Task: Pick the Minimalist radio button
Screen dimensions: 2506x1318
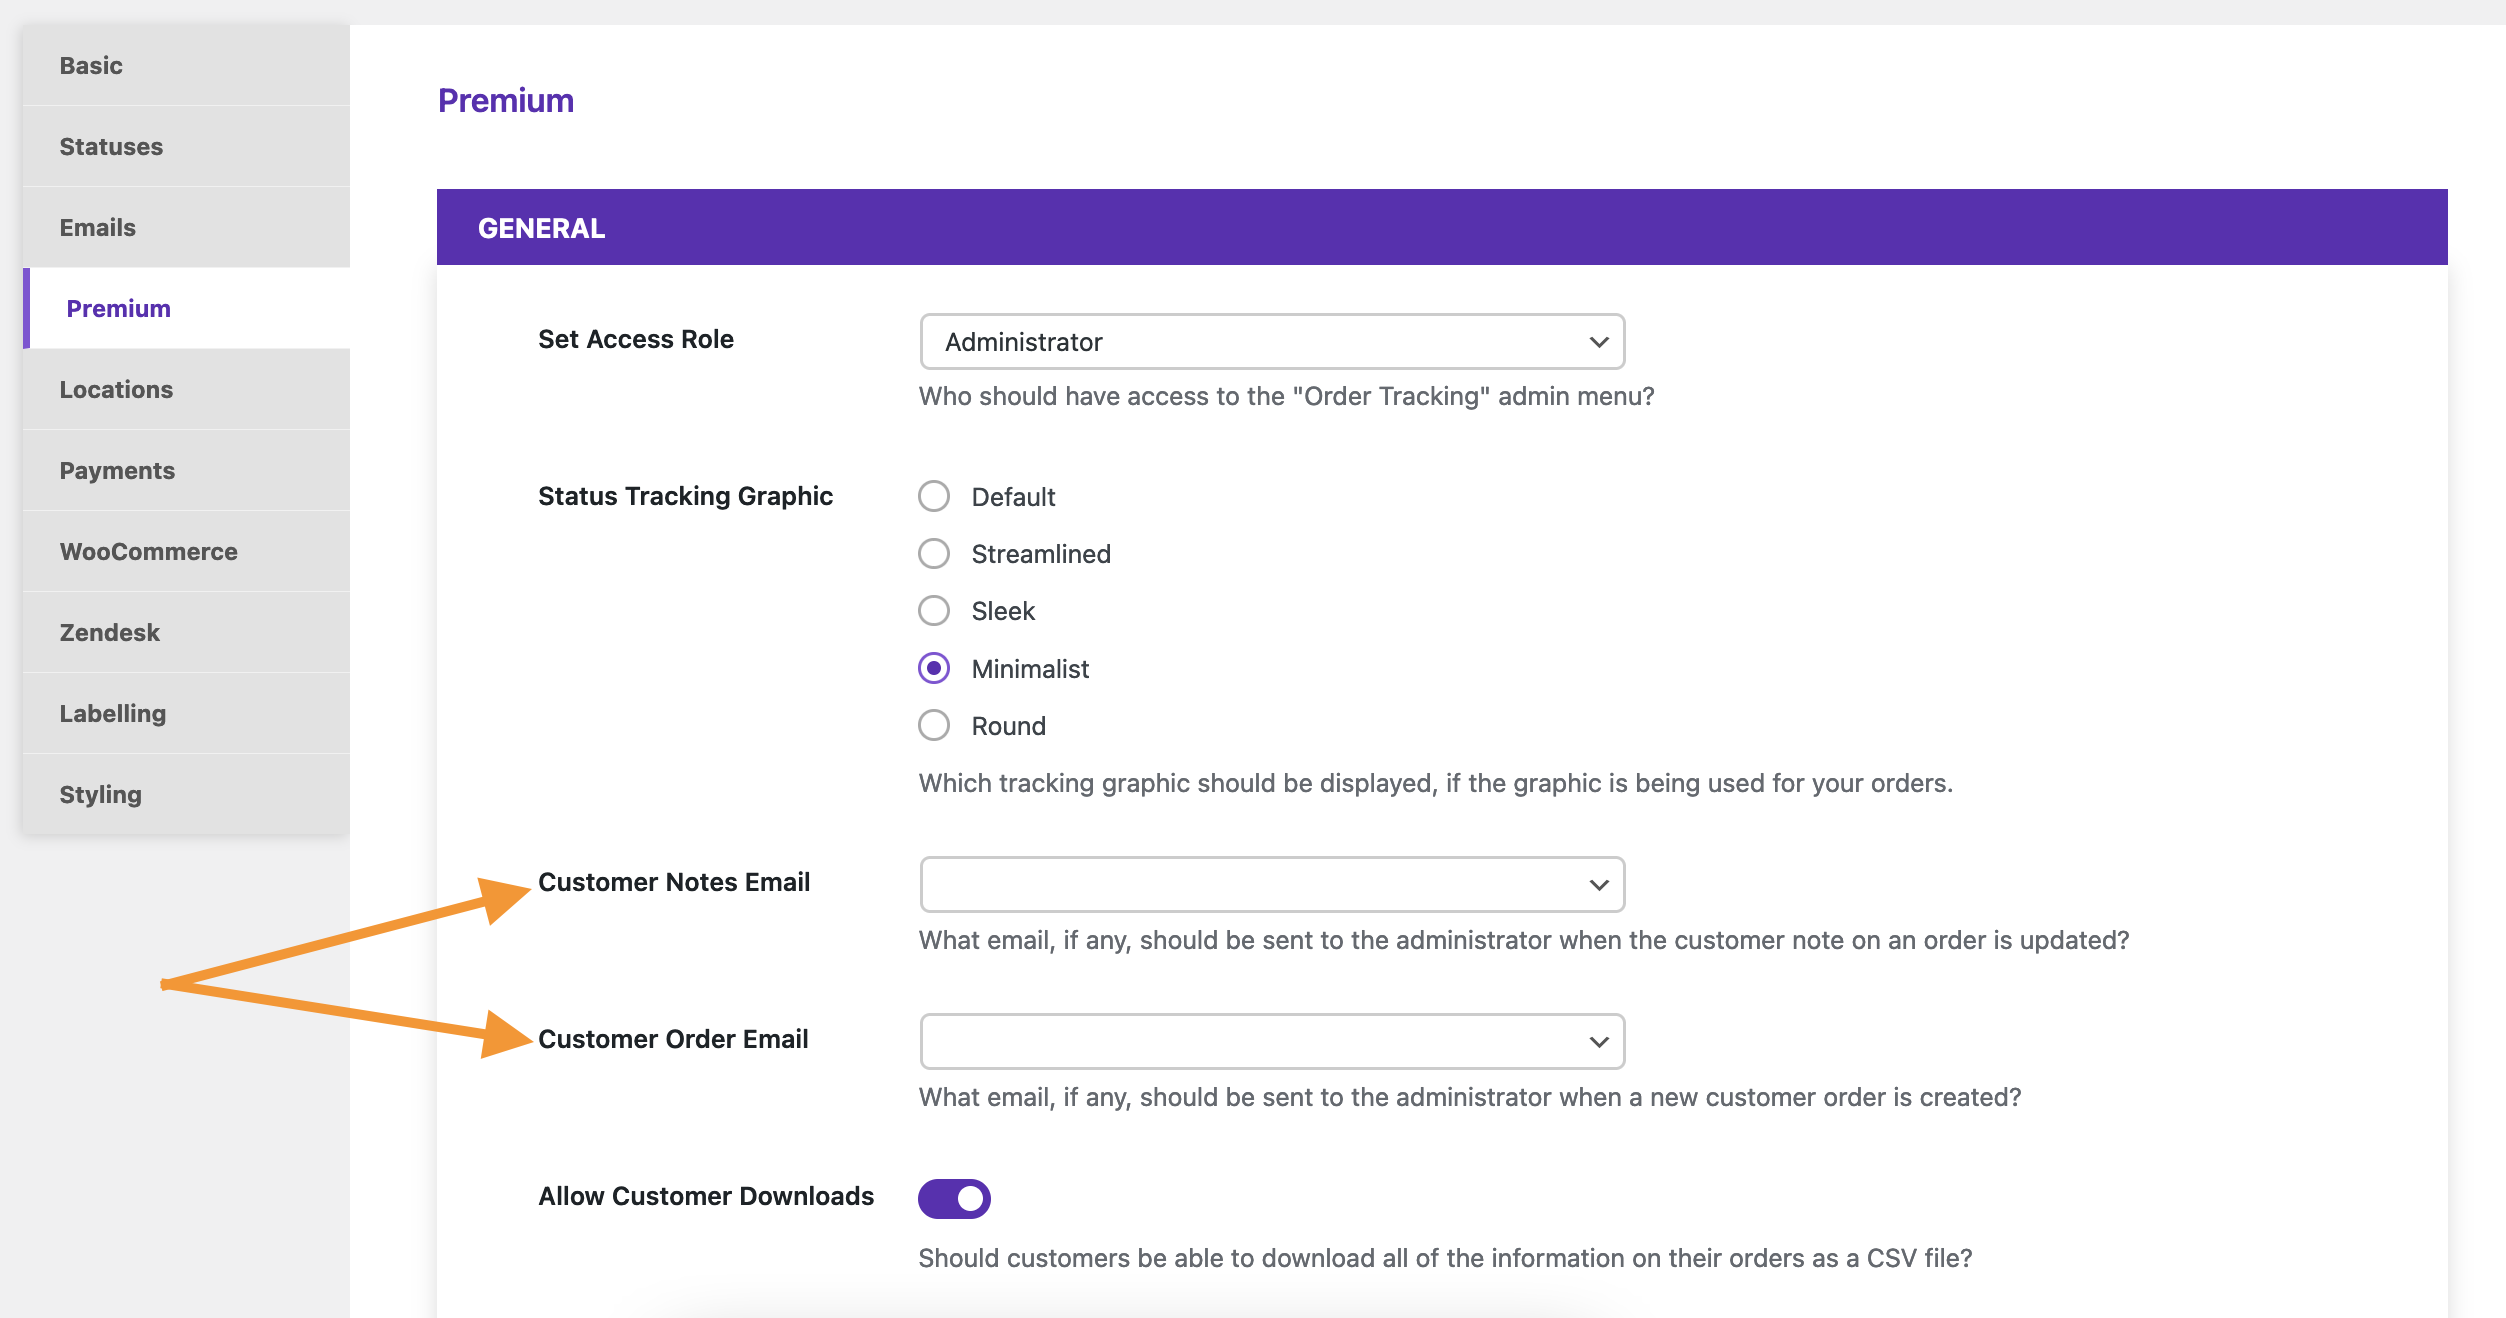Action: tap(934, 668)
